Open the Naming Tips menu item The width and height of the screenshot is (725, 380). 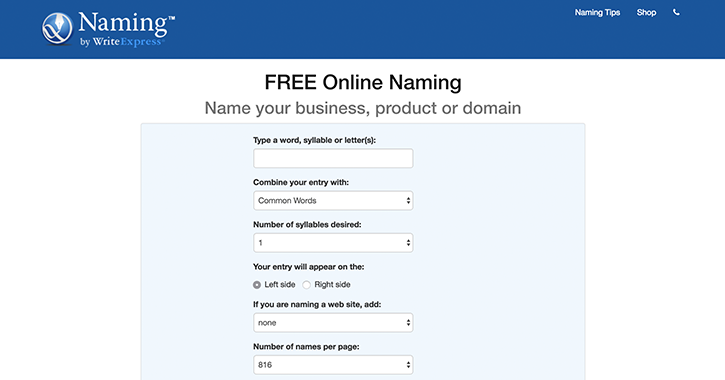[597, 12]
